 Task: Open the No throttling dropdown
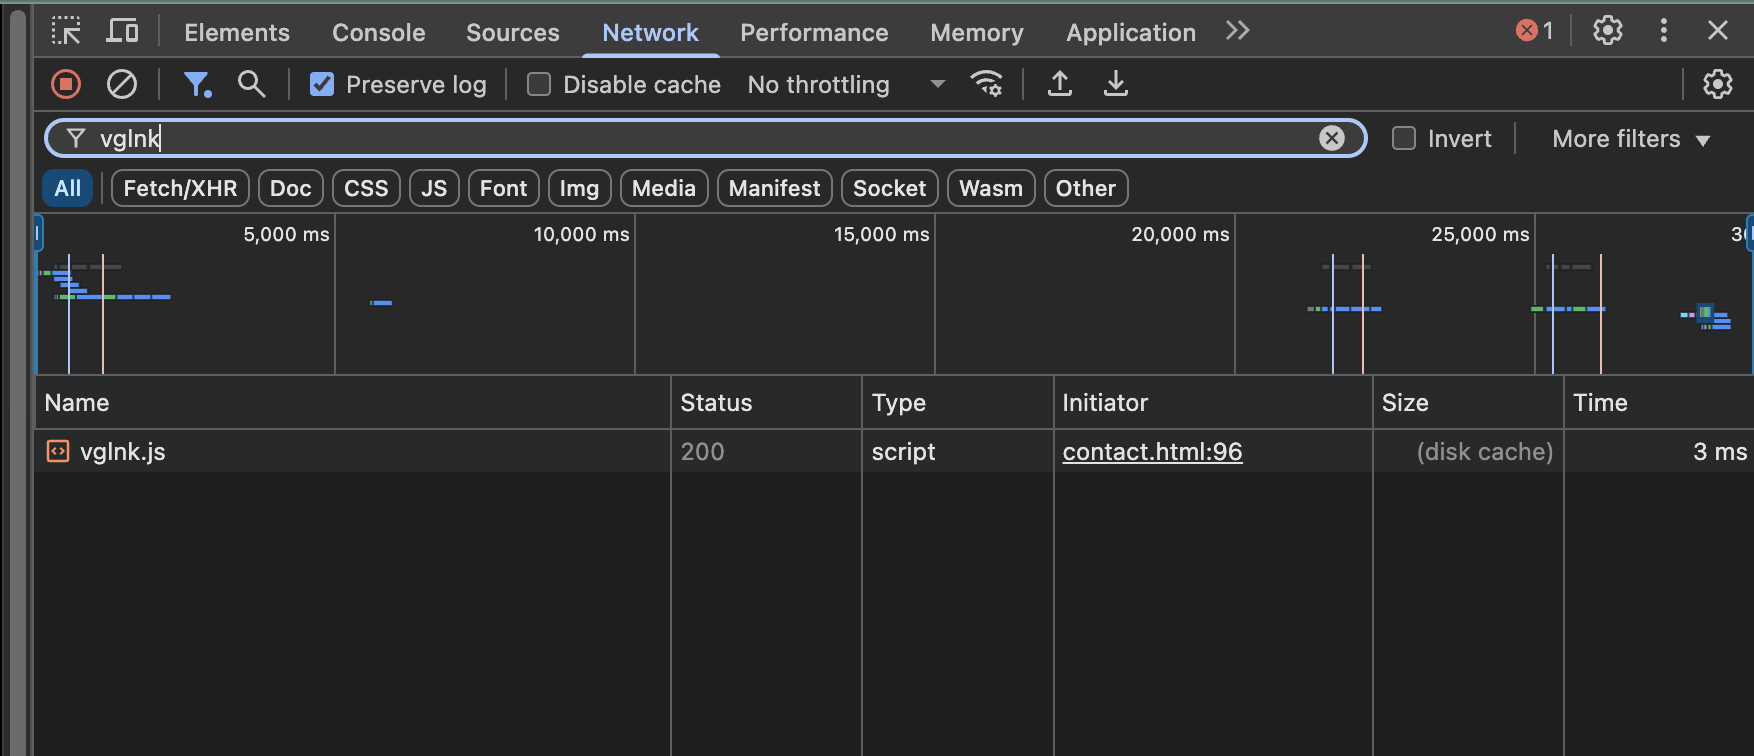click(x=846, y=85)
